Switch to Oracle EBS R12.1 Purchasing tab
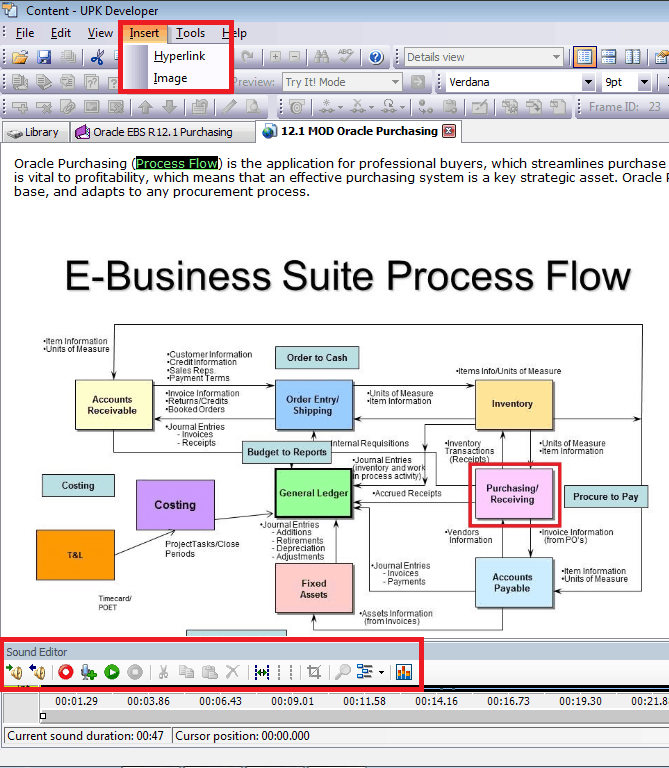Image resolution: width=669 pixels, height=768 pixels. (x=163, y=132)
